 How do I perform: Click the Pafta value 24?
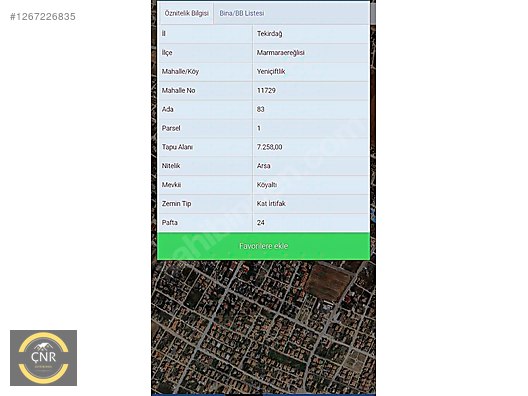(261, 223)
